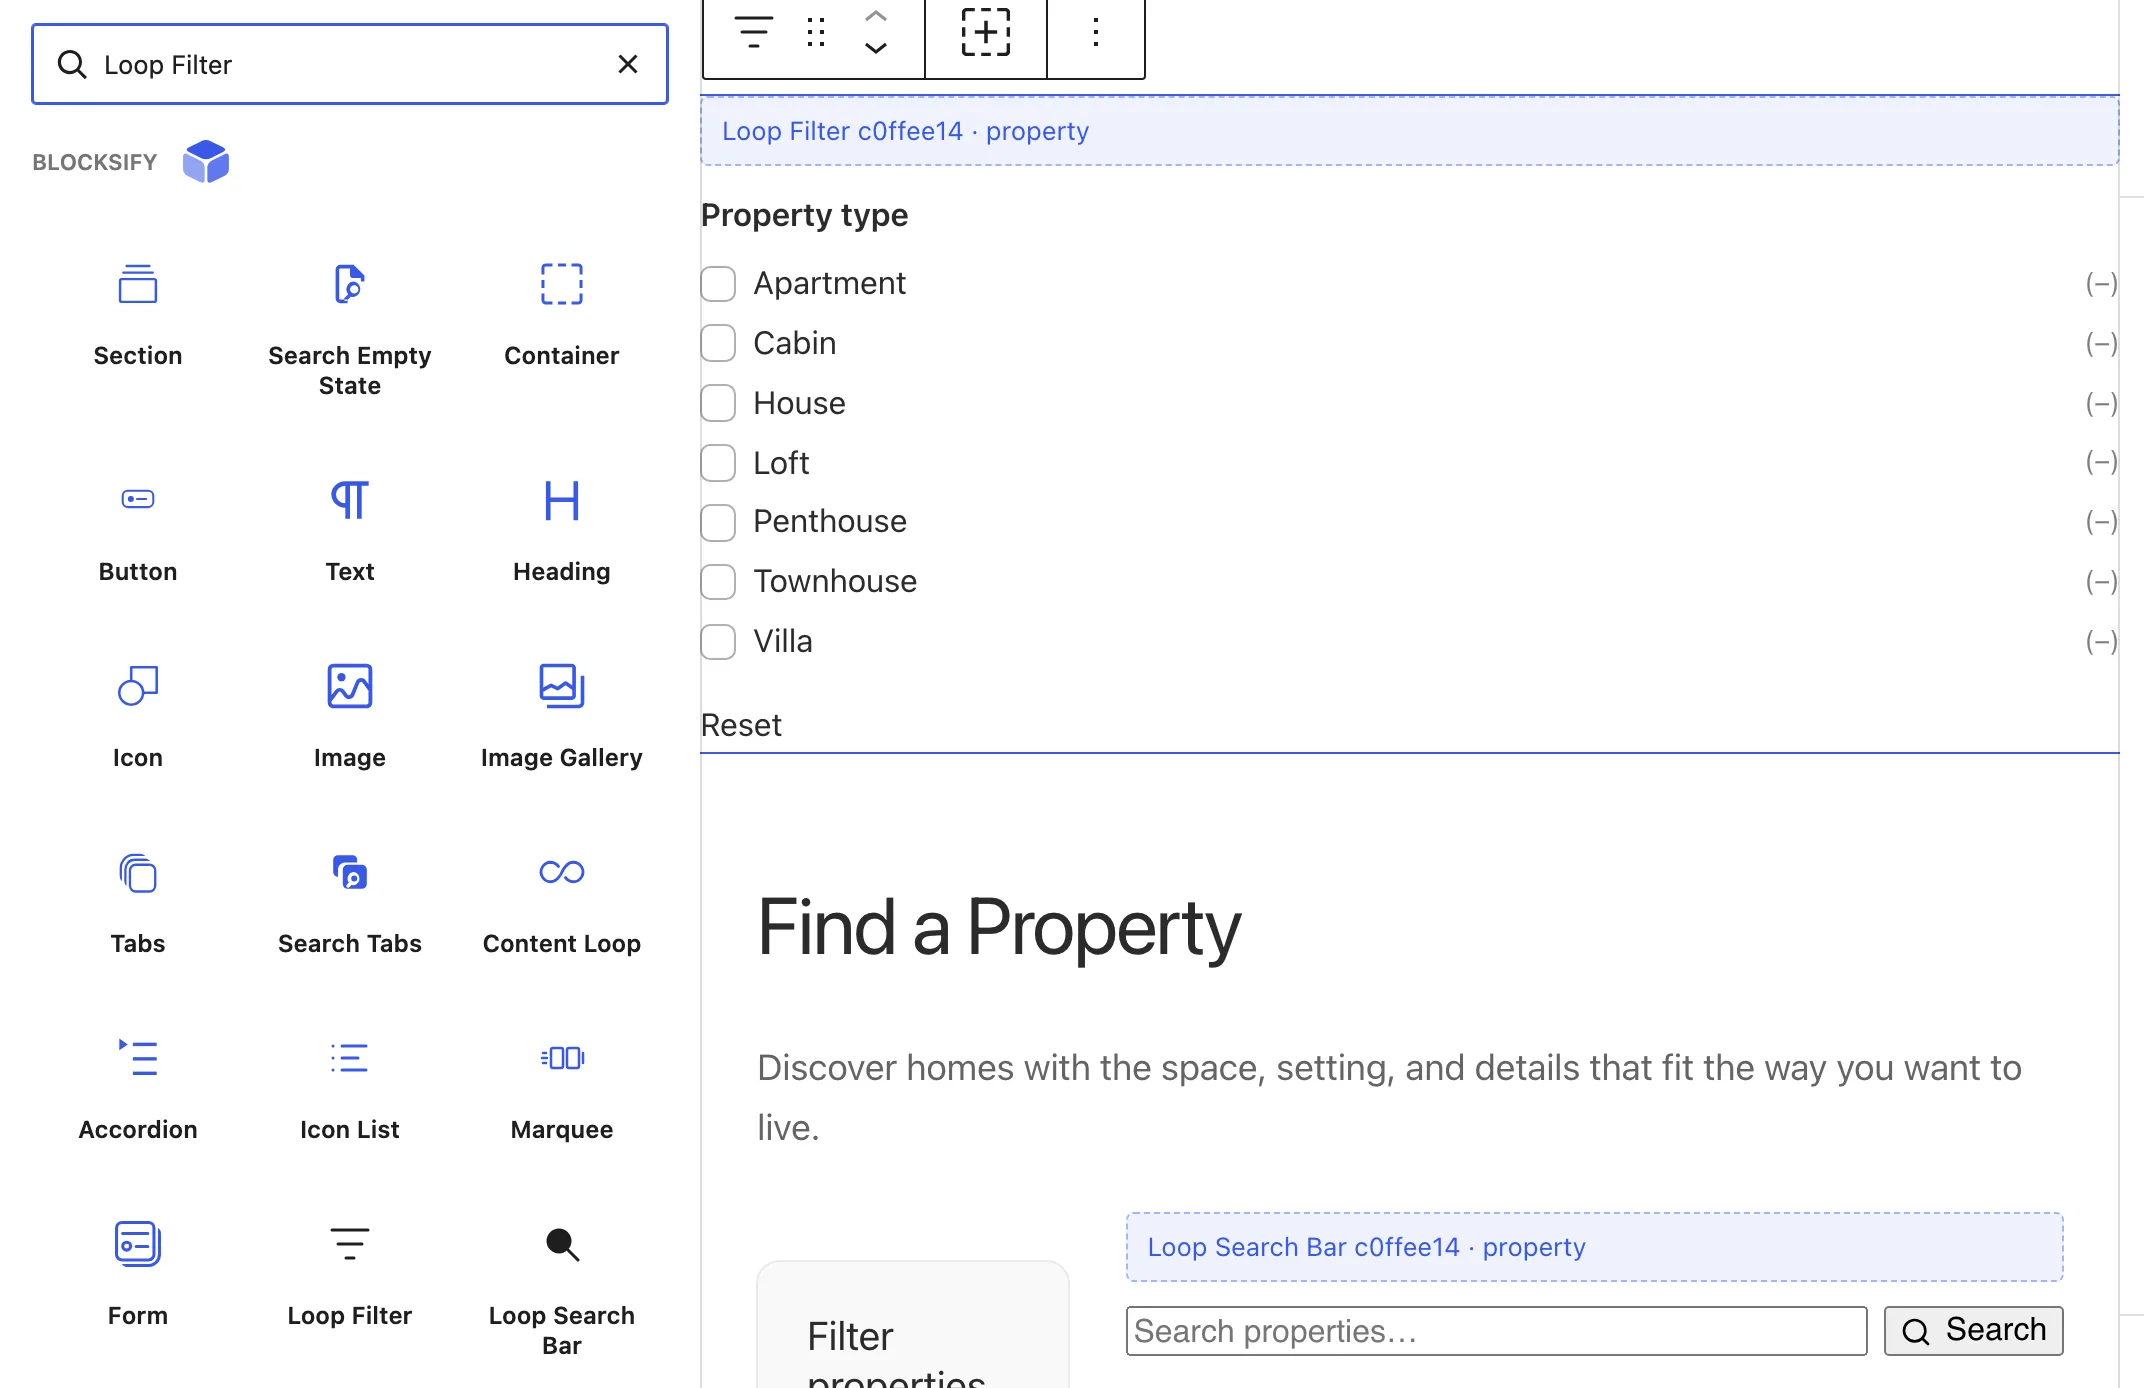
Task: Click the Reset filter link
Action: (x=741, y=725)
